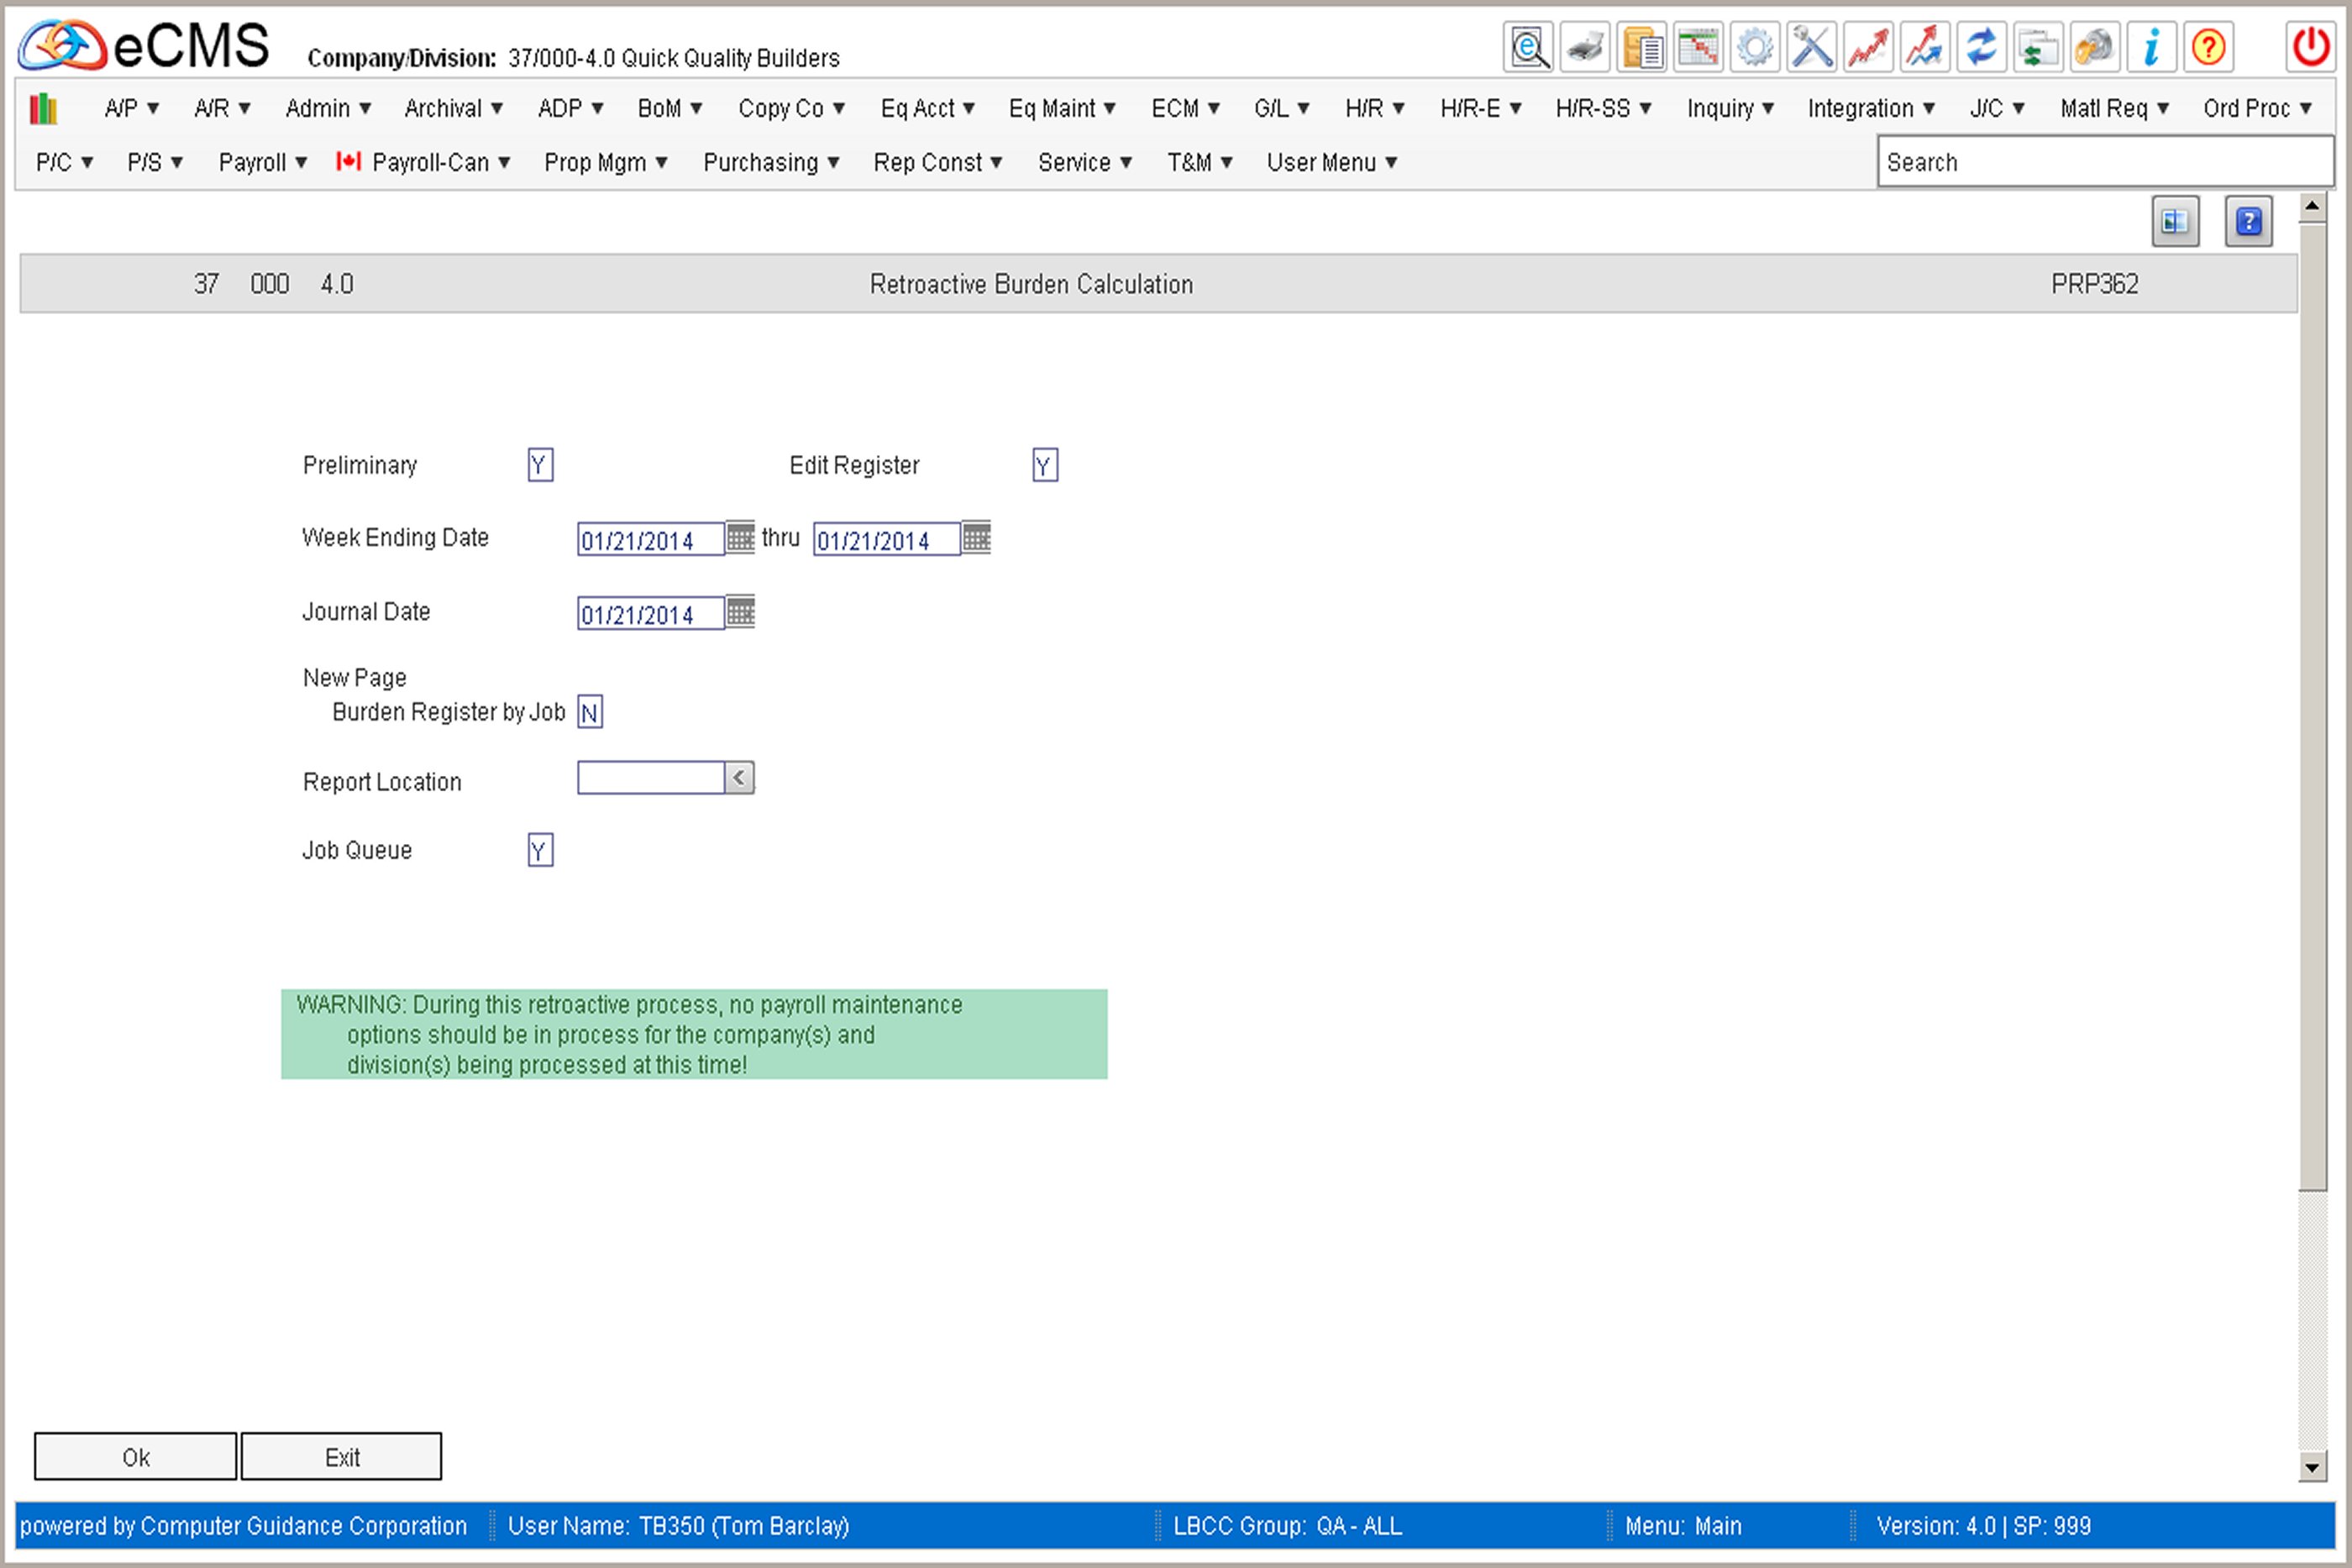Click the Ok button
2352x1568 pixels.
pyautogui.click(x=136, y=1456)
